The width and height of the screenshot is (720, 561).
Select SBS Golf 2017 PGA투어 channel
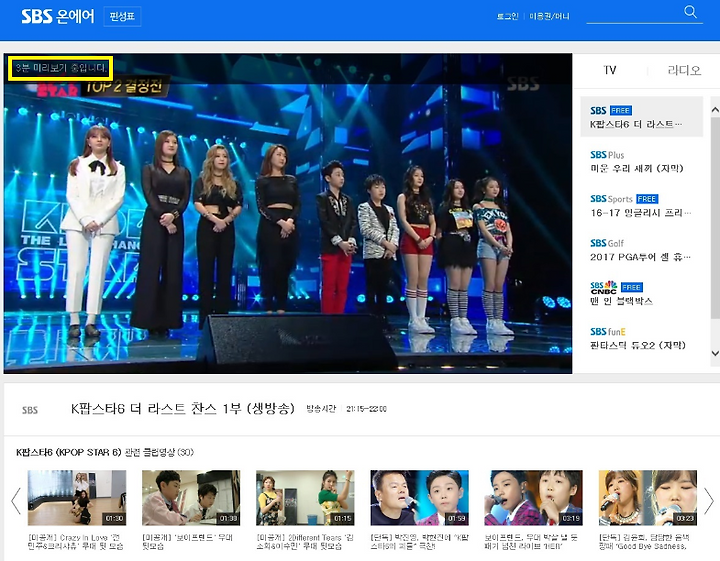pyautogui.click(x=641, y=250)
